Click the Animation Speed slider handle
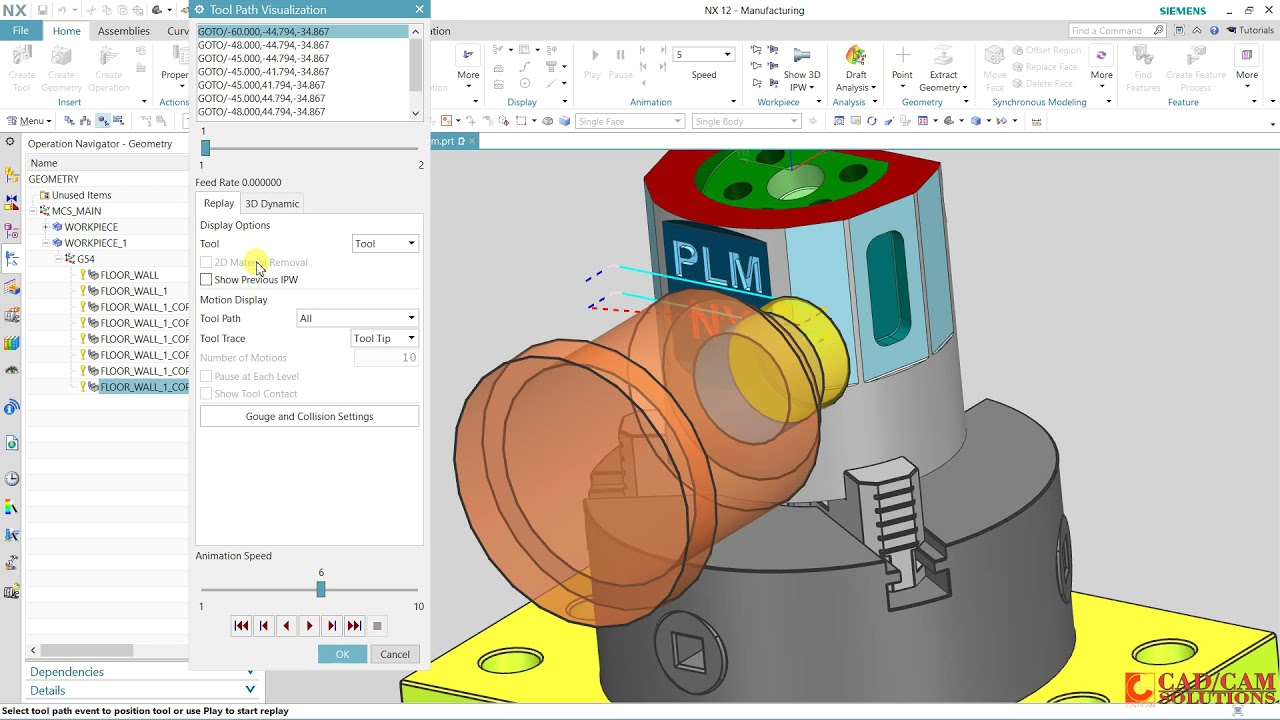Viewport: 1280px width, 720px height. [321, 589]
